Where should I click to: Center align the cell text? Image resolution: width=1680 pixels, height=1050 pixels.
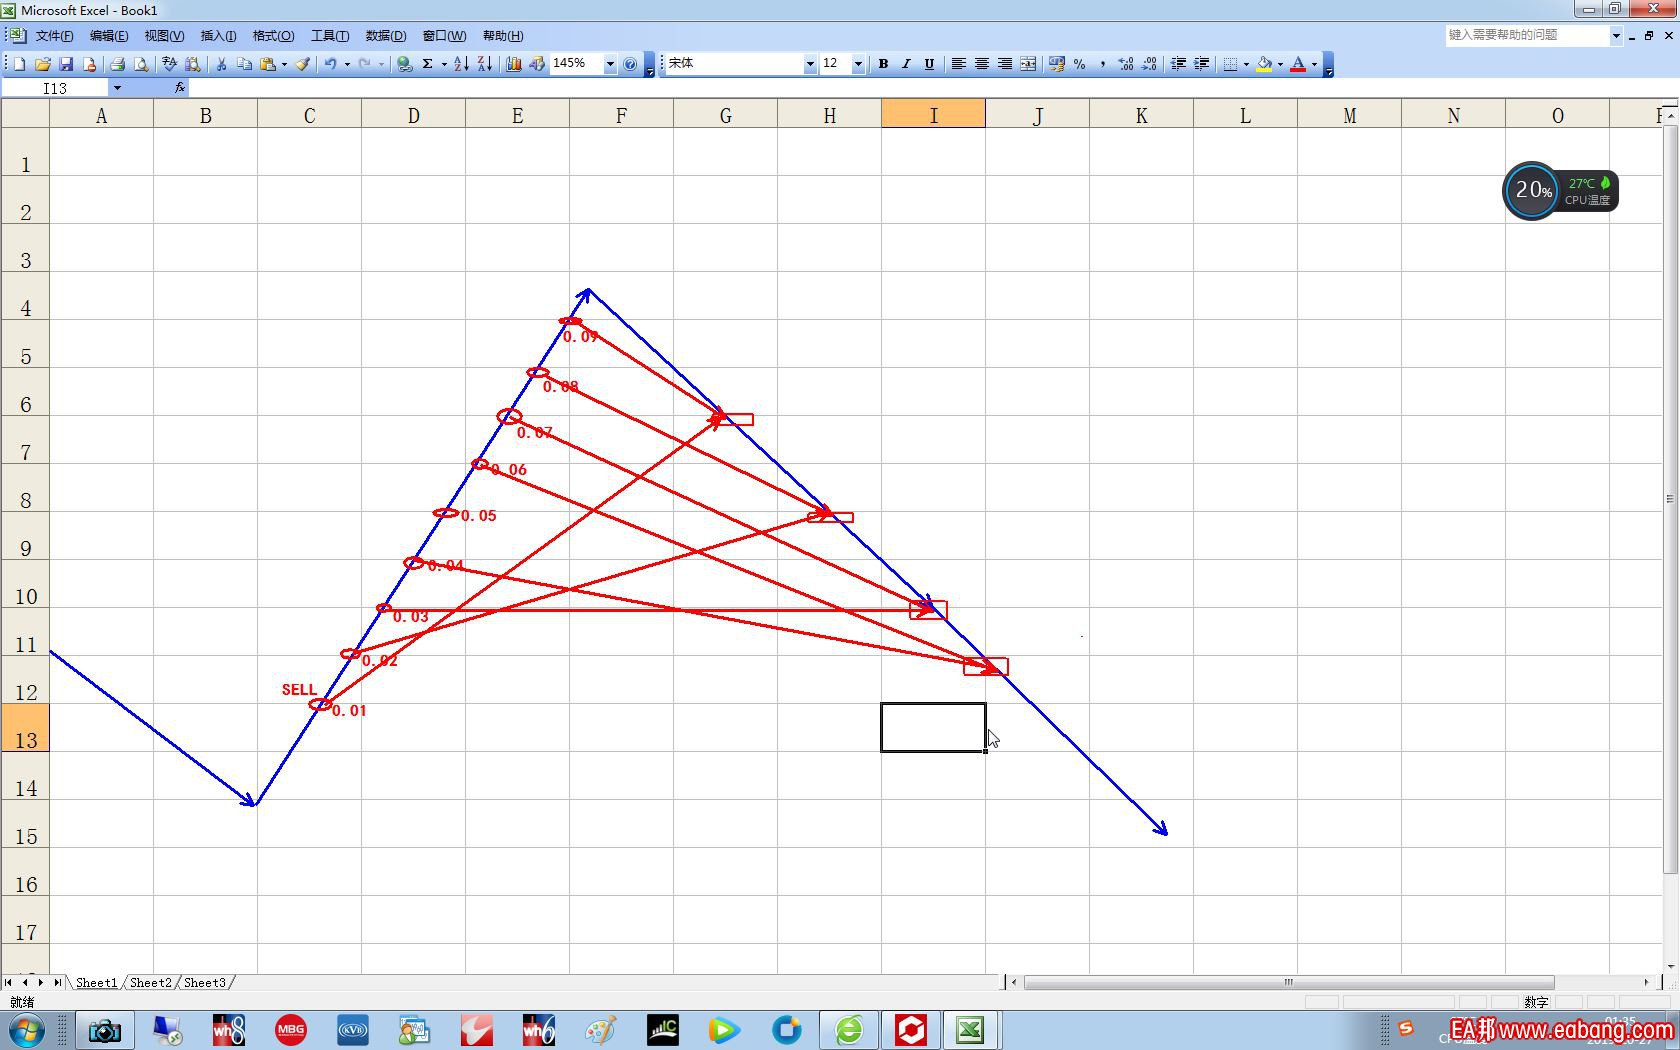(981, 64)
